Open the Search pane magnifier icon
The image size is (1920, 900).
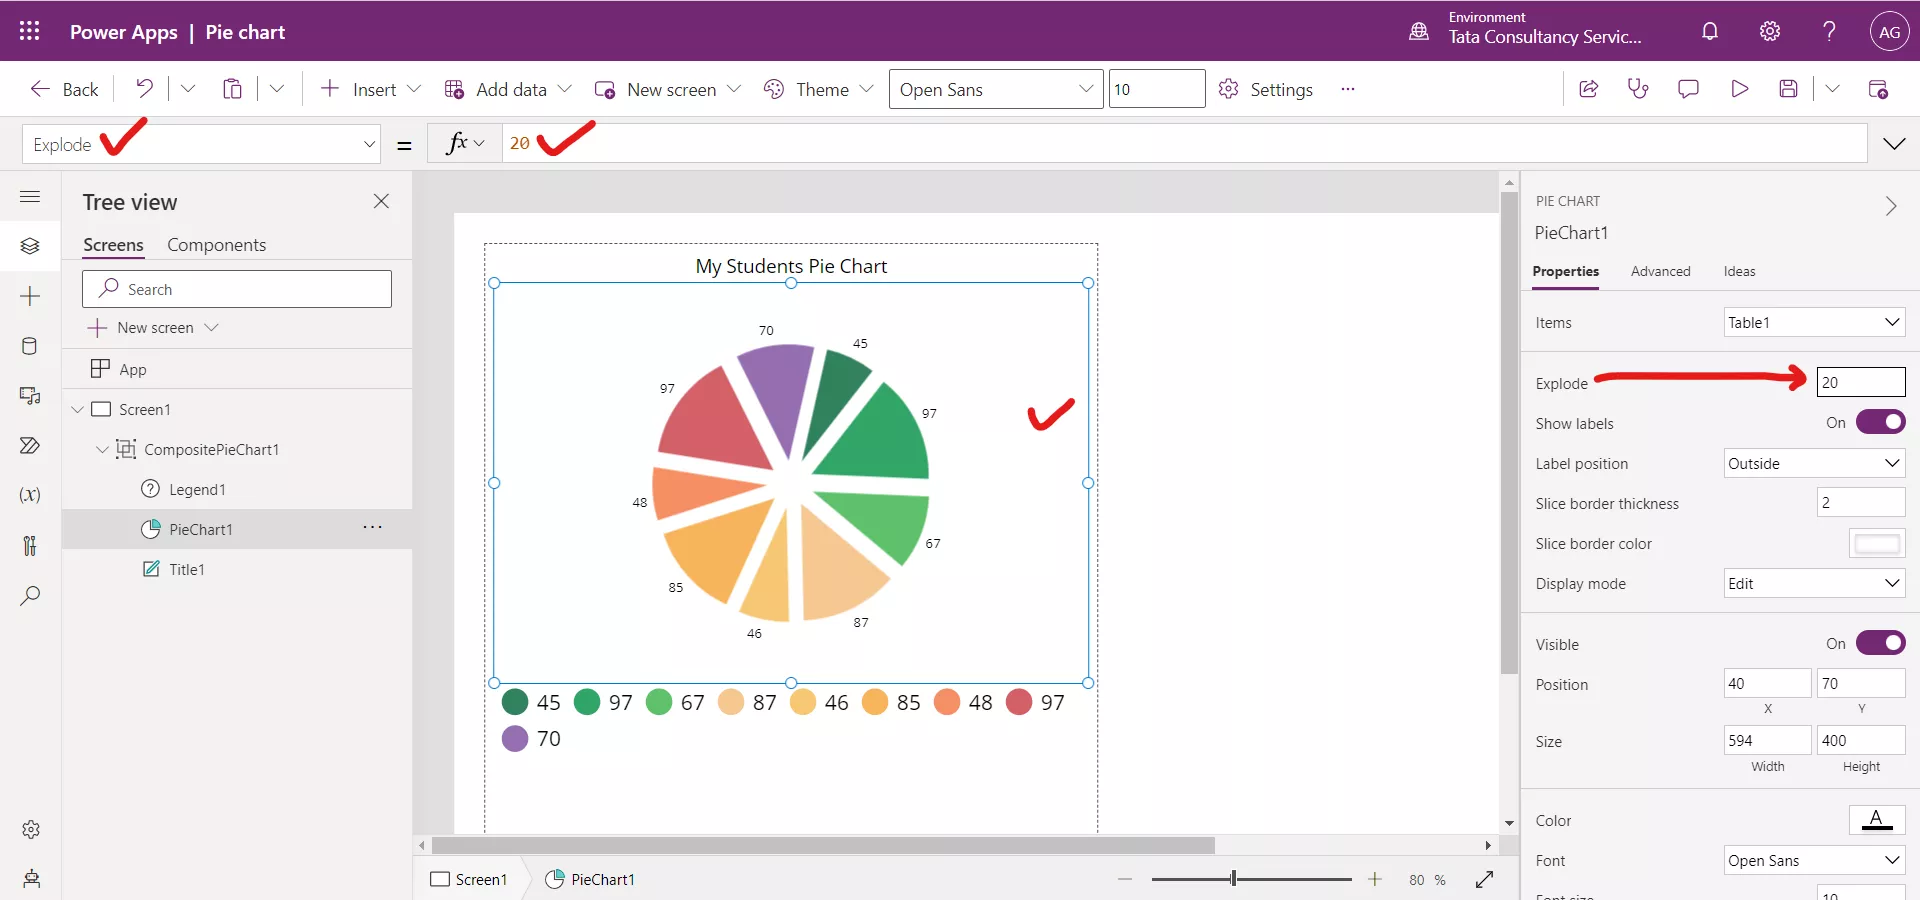(30, 596)
